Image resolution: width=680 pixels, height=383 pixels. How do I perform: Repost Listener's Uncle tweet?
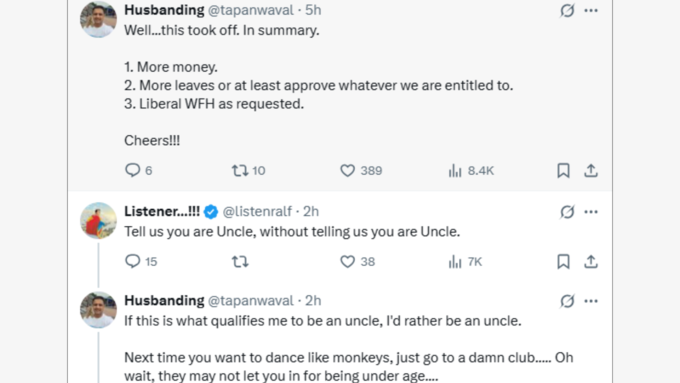pos(240,262)
